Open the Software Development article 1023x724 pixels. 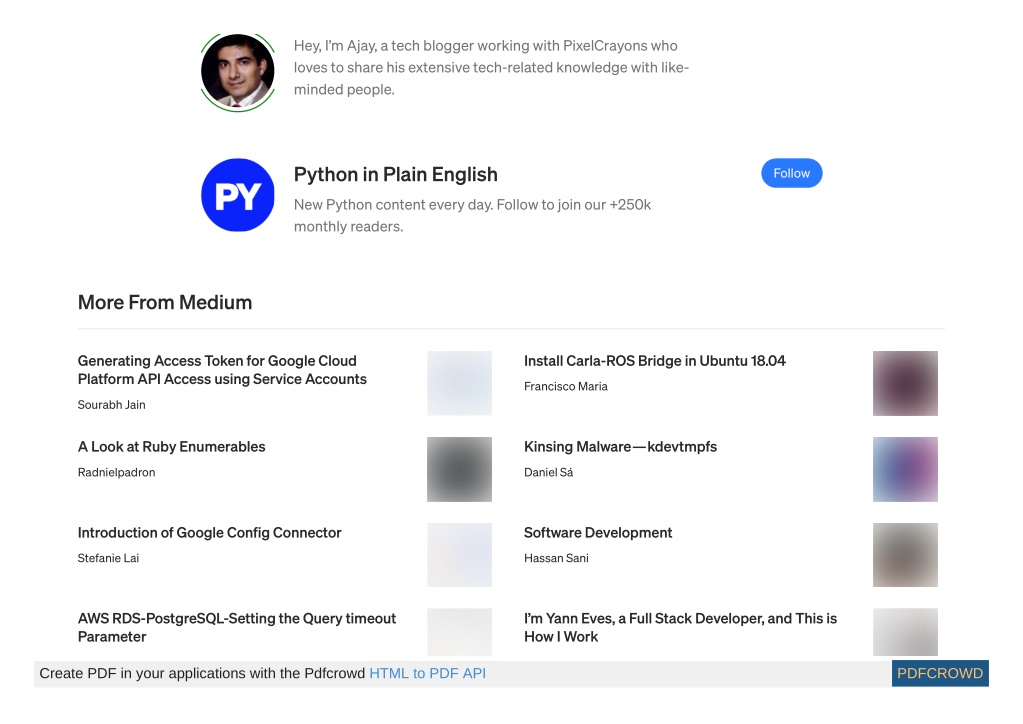(598, 533)
